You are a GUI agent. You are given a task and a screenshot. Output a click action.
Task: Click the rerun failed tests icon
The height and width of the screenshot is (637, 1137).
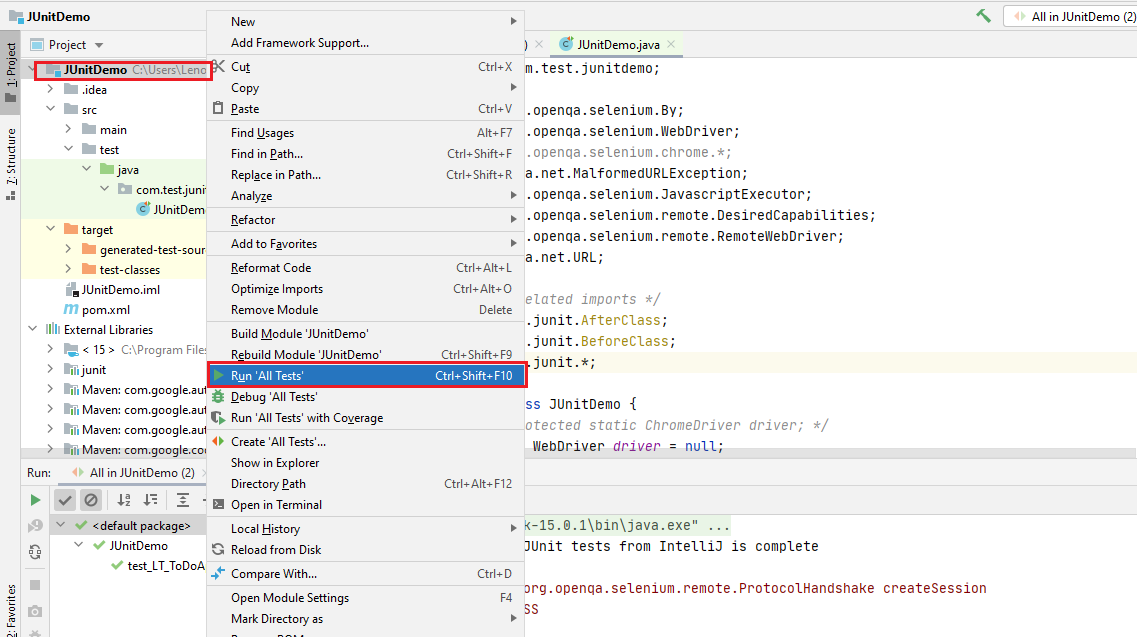pos(35,525)
